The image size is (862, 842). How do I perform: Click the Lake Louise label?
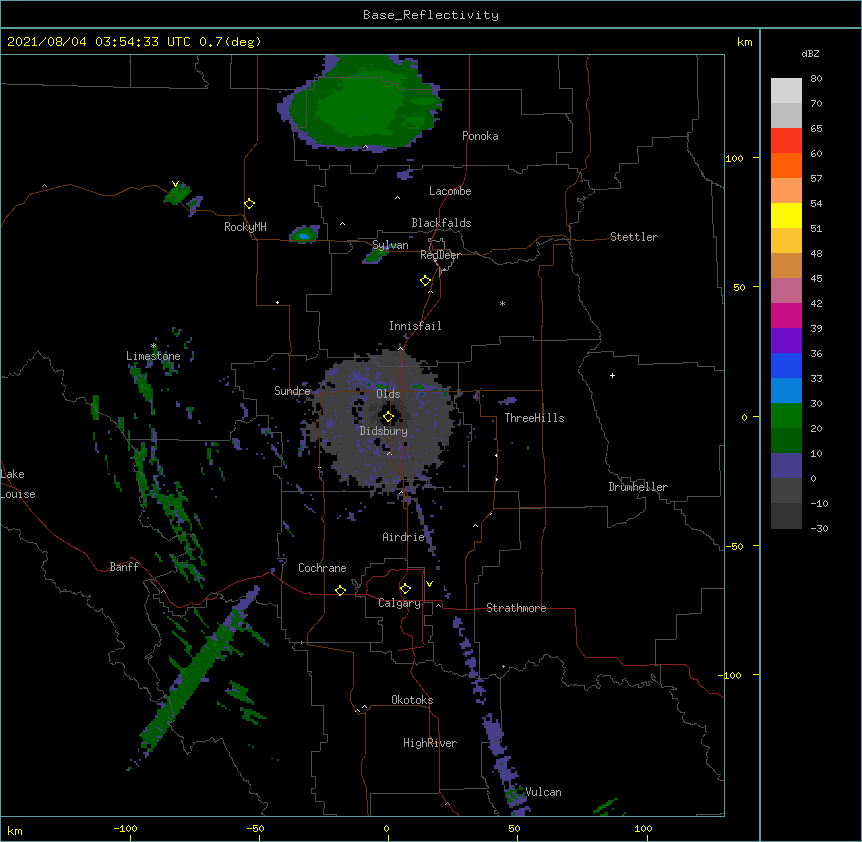coord(18,484)
